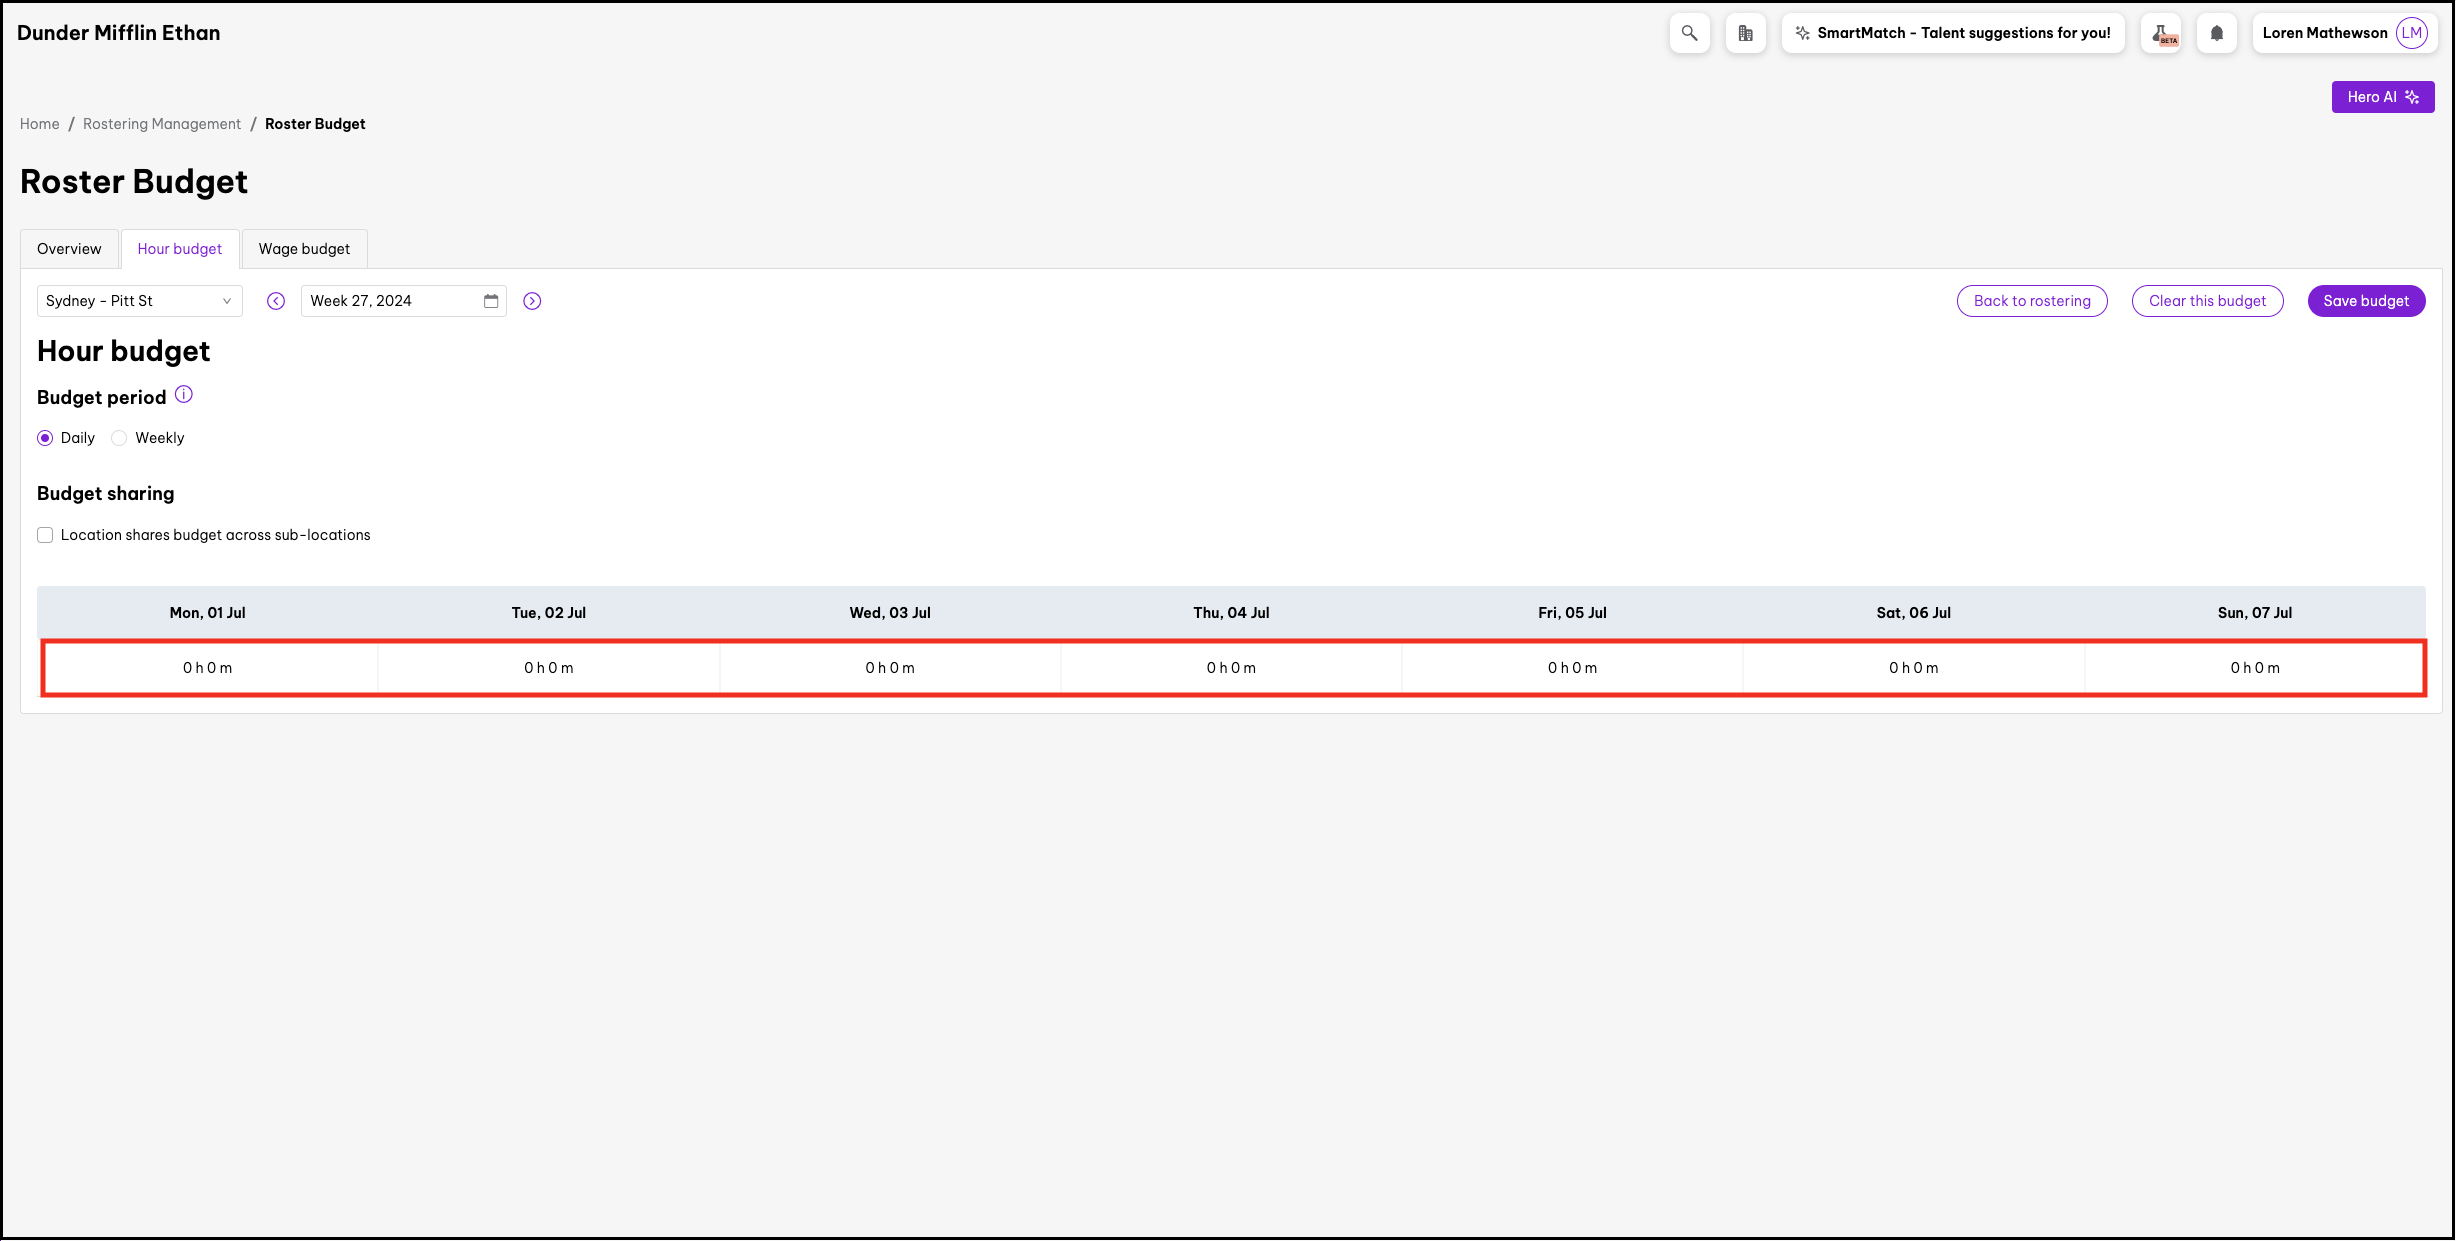Select the Daily budget period

coord(46,438)
